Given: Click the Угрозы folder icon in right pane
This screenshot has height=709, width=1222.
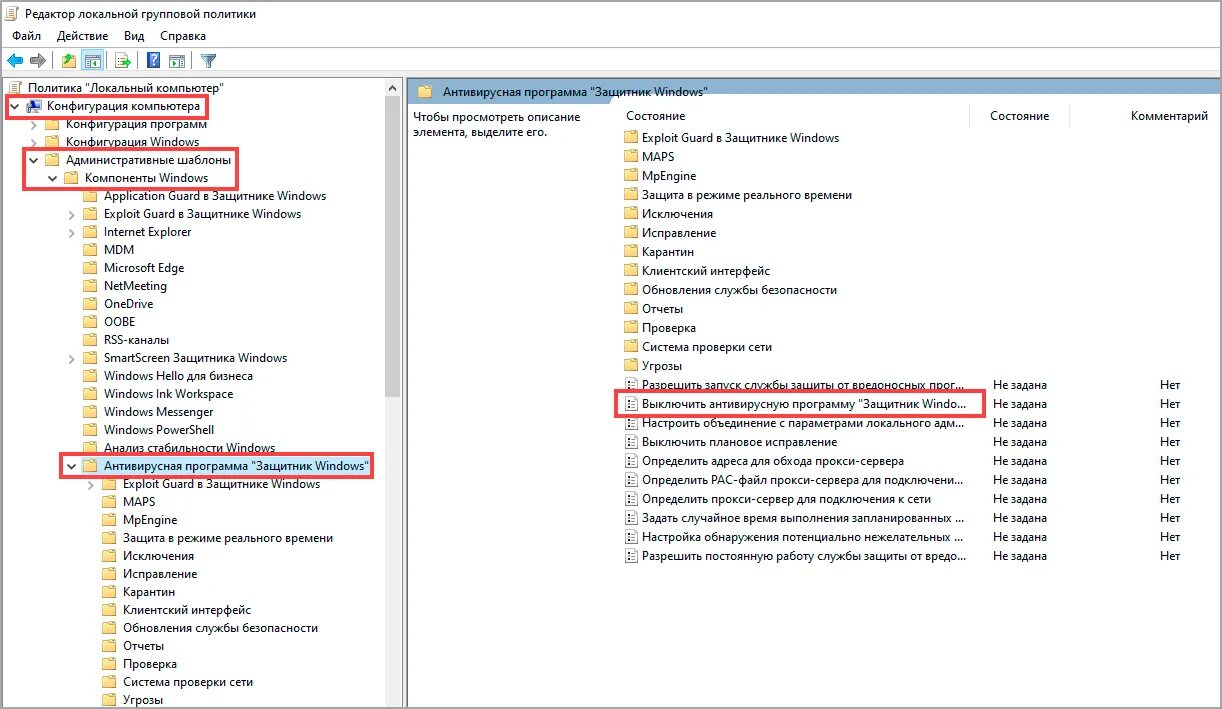Looking at the screenshot, I should (x=630, y=366).
